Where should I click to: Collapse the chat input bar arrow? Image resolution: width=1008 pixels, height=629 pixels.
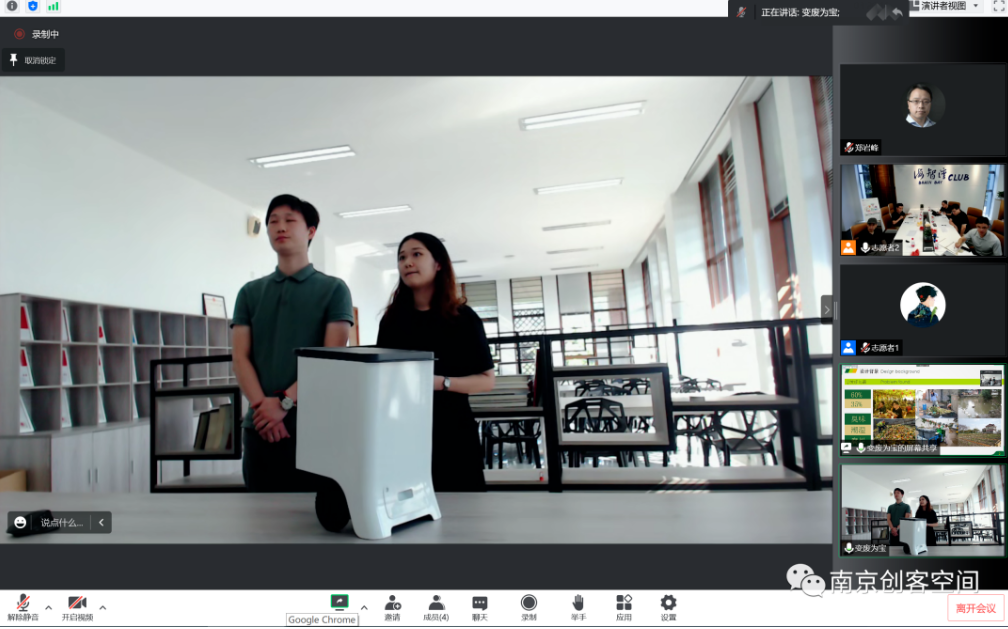pyautogui.click(x=101, y=522)
